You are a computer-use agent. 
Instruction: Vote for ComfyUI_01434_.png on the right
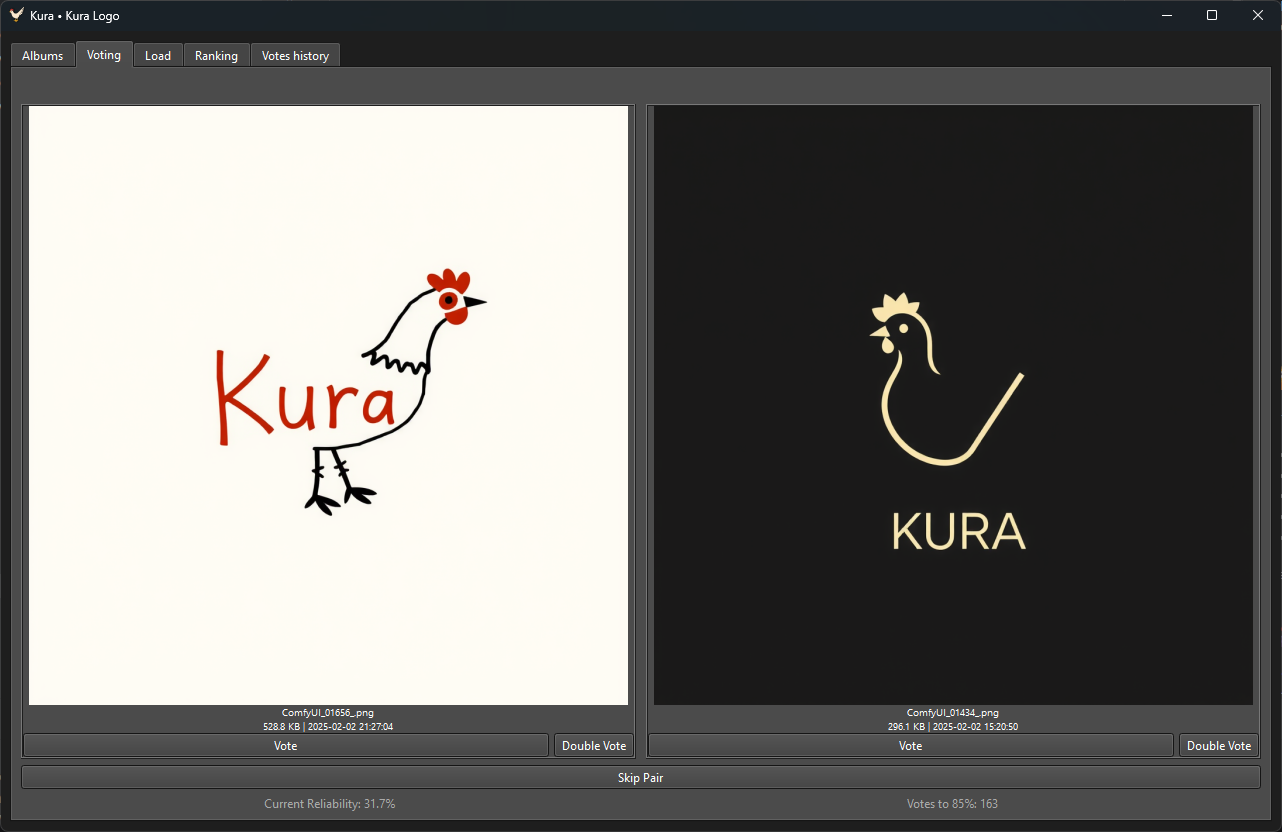910,746
